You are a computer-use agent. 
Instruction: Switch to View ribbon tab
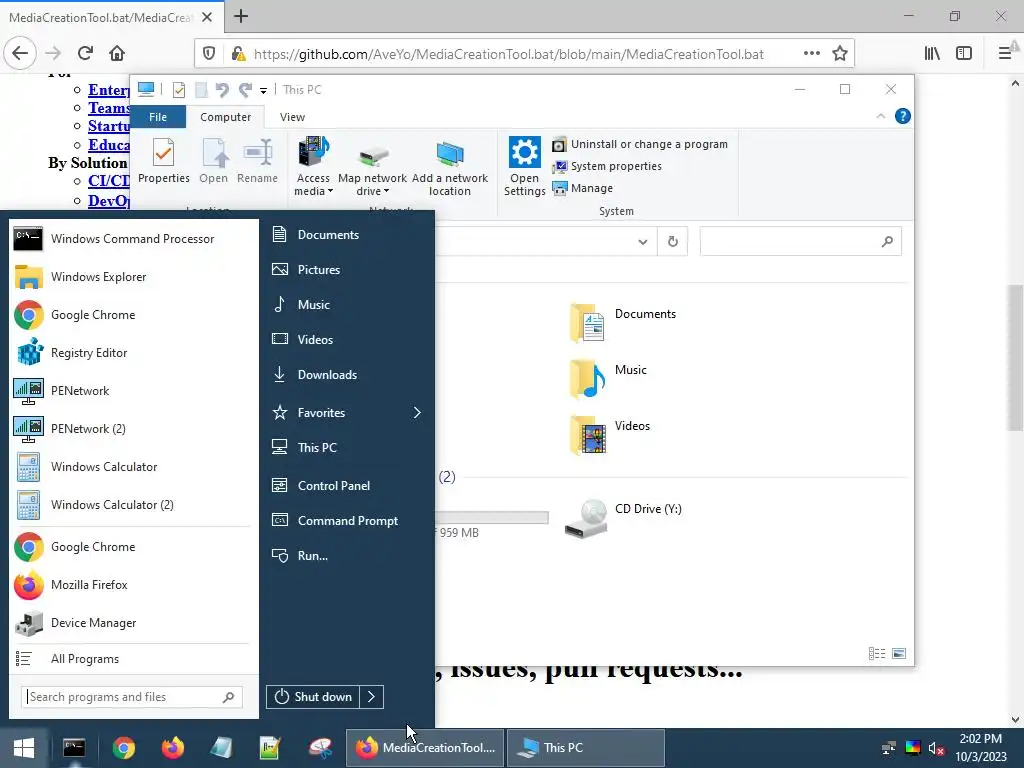click(x=292, y=117)
